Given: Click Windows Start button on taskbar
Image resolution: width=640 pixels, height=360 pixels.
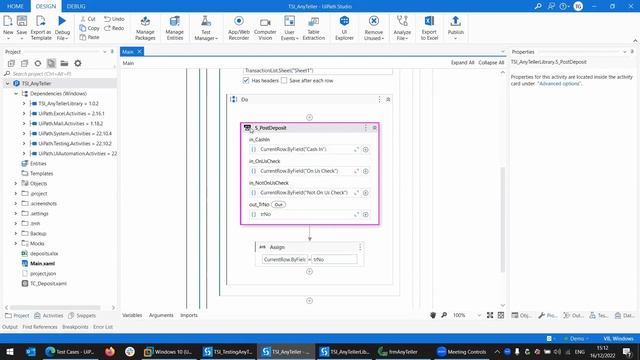Looking at the screenshot, I should coord(9,351).
